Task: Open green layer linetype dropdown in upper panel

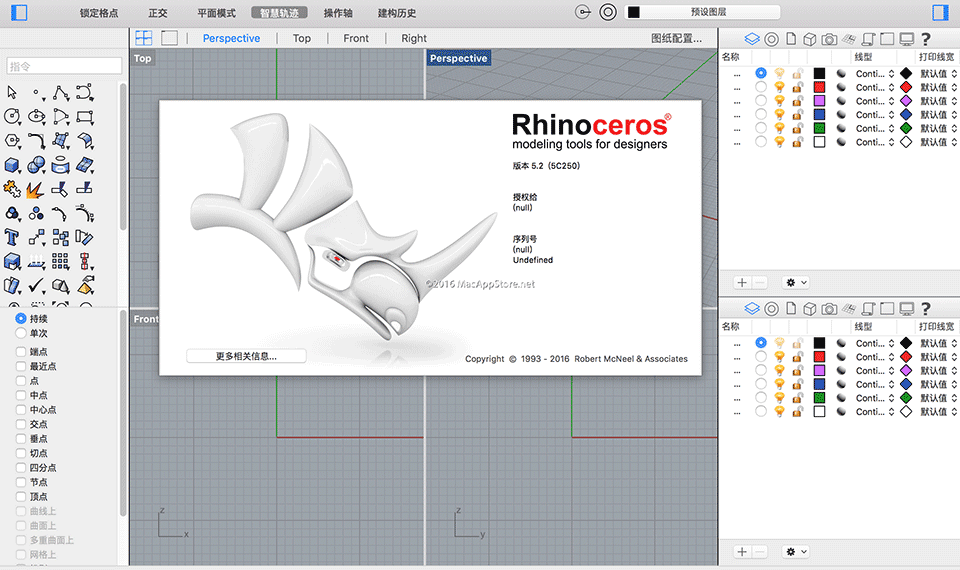Action: 875,128
